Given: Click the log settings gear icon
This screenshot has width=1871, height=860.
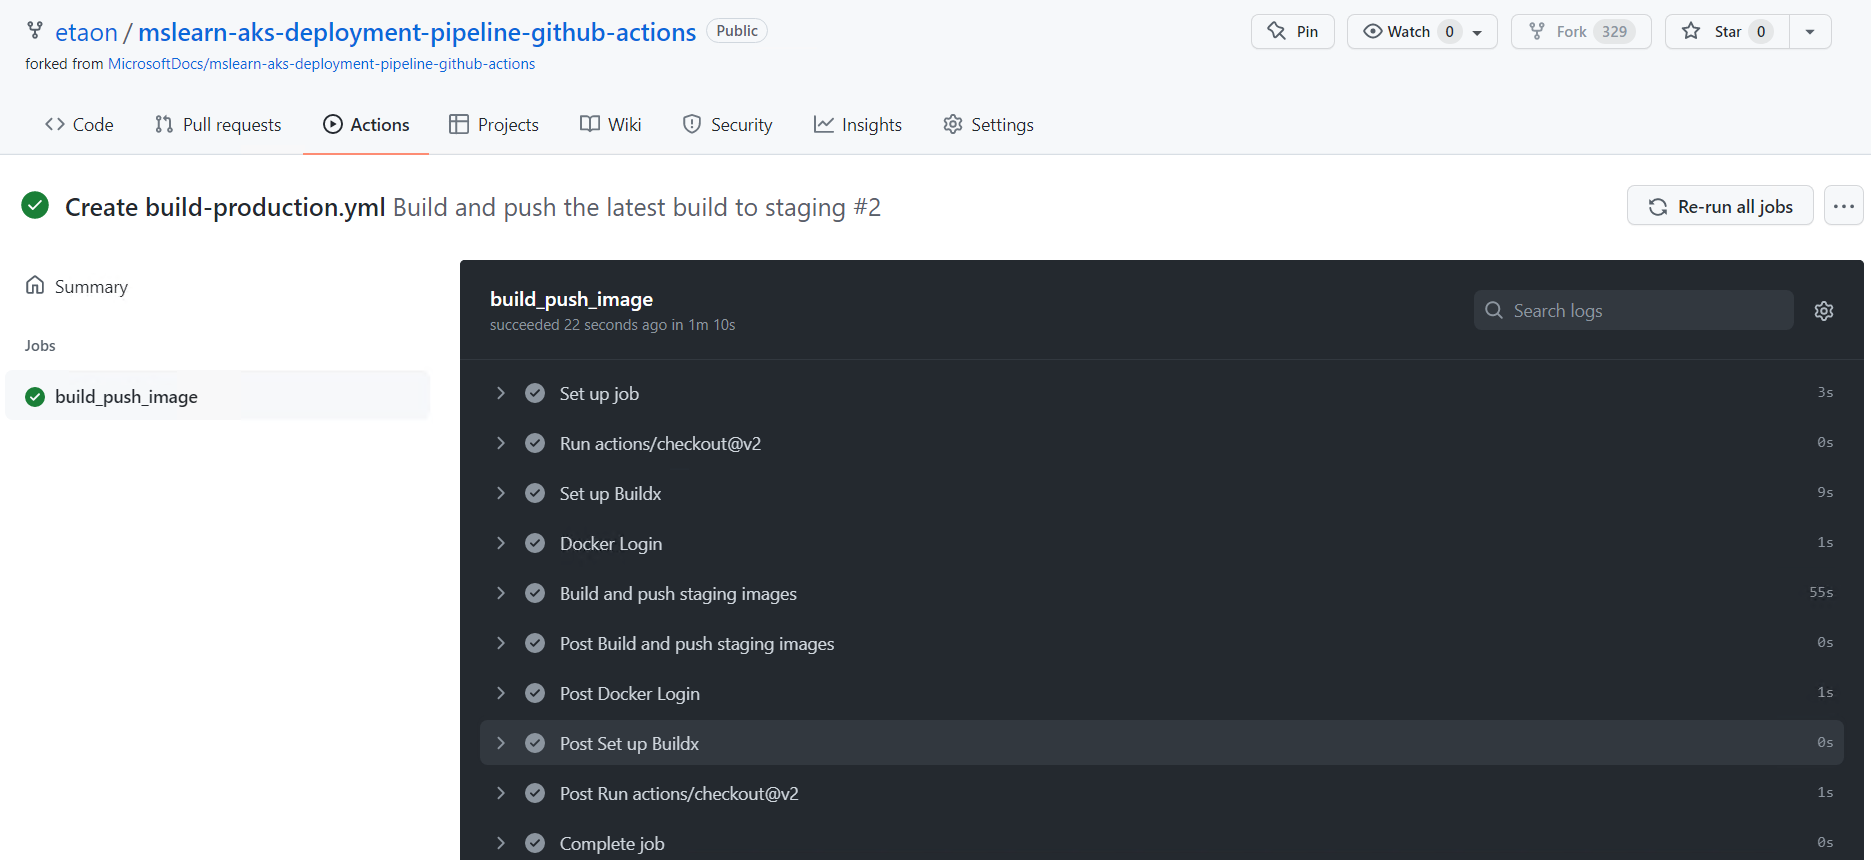Looking at the screenshot, I should 1824,311.
